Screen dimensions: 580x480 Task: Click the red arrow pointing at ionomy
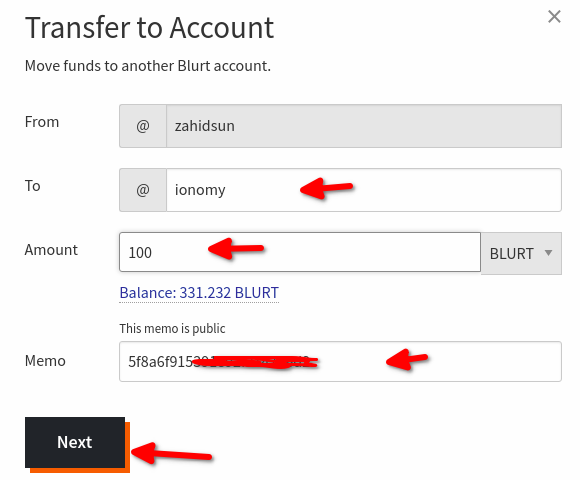click(x=326, y=188)
